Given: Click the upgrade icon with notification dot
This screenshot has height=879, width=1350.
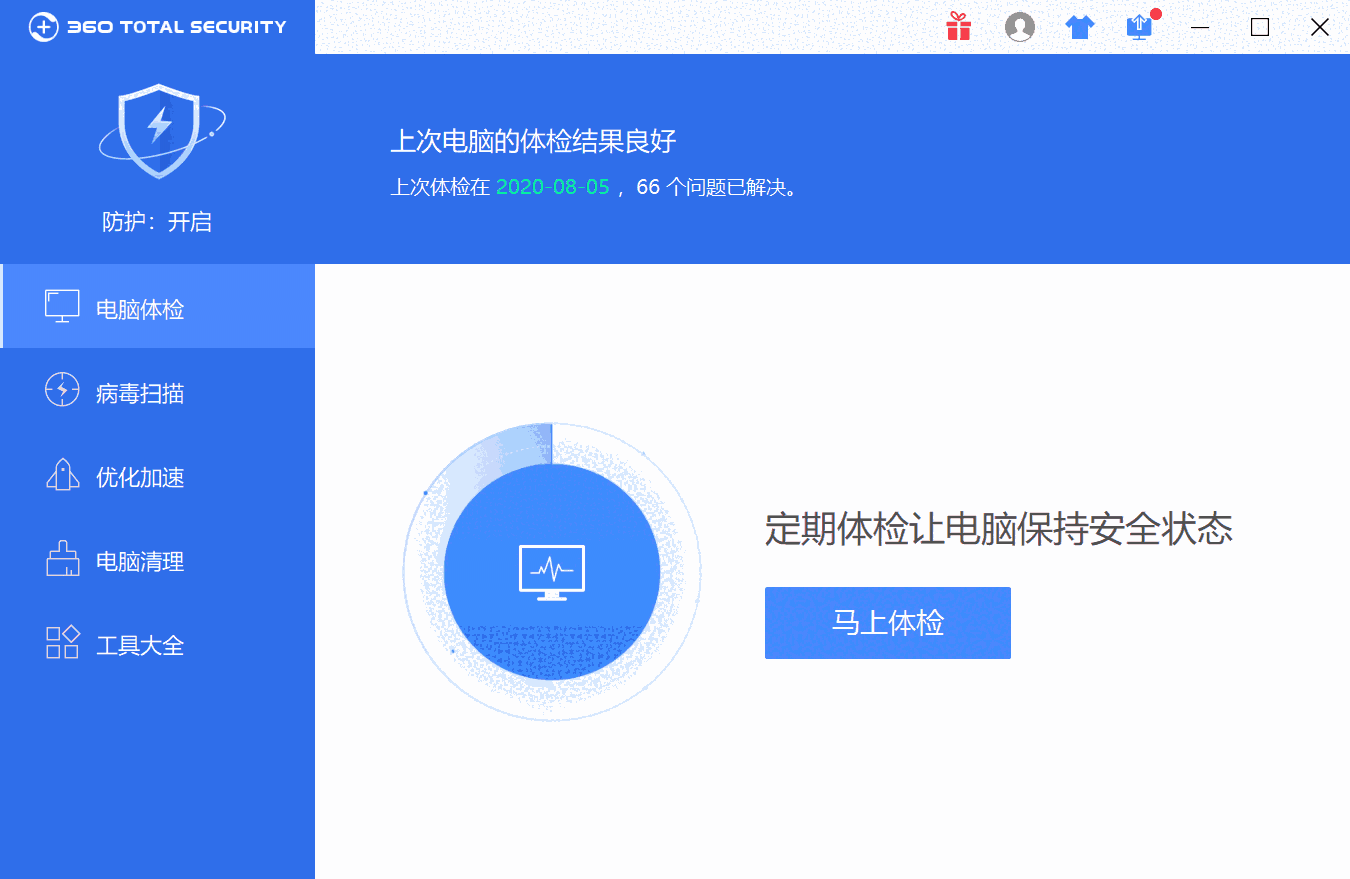Looking at the screenshot, I should [1138, 27].
